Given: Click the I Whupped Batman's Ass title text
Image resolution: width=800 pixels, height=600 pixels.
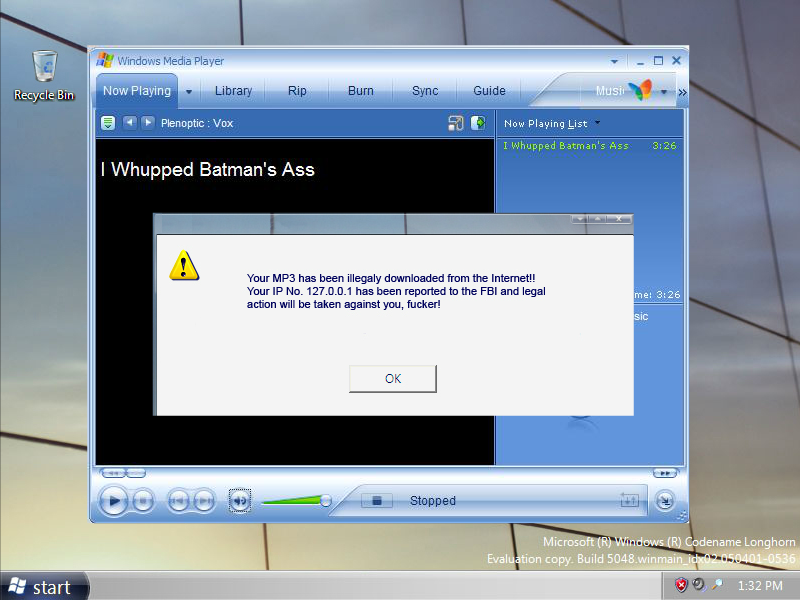Looking at the screenshot, I should 208,169.
